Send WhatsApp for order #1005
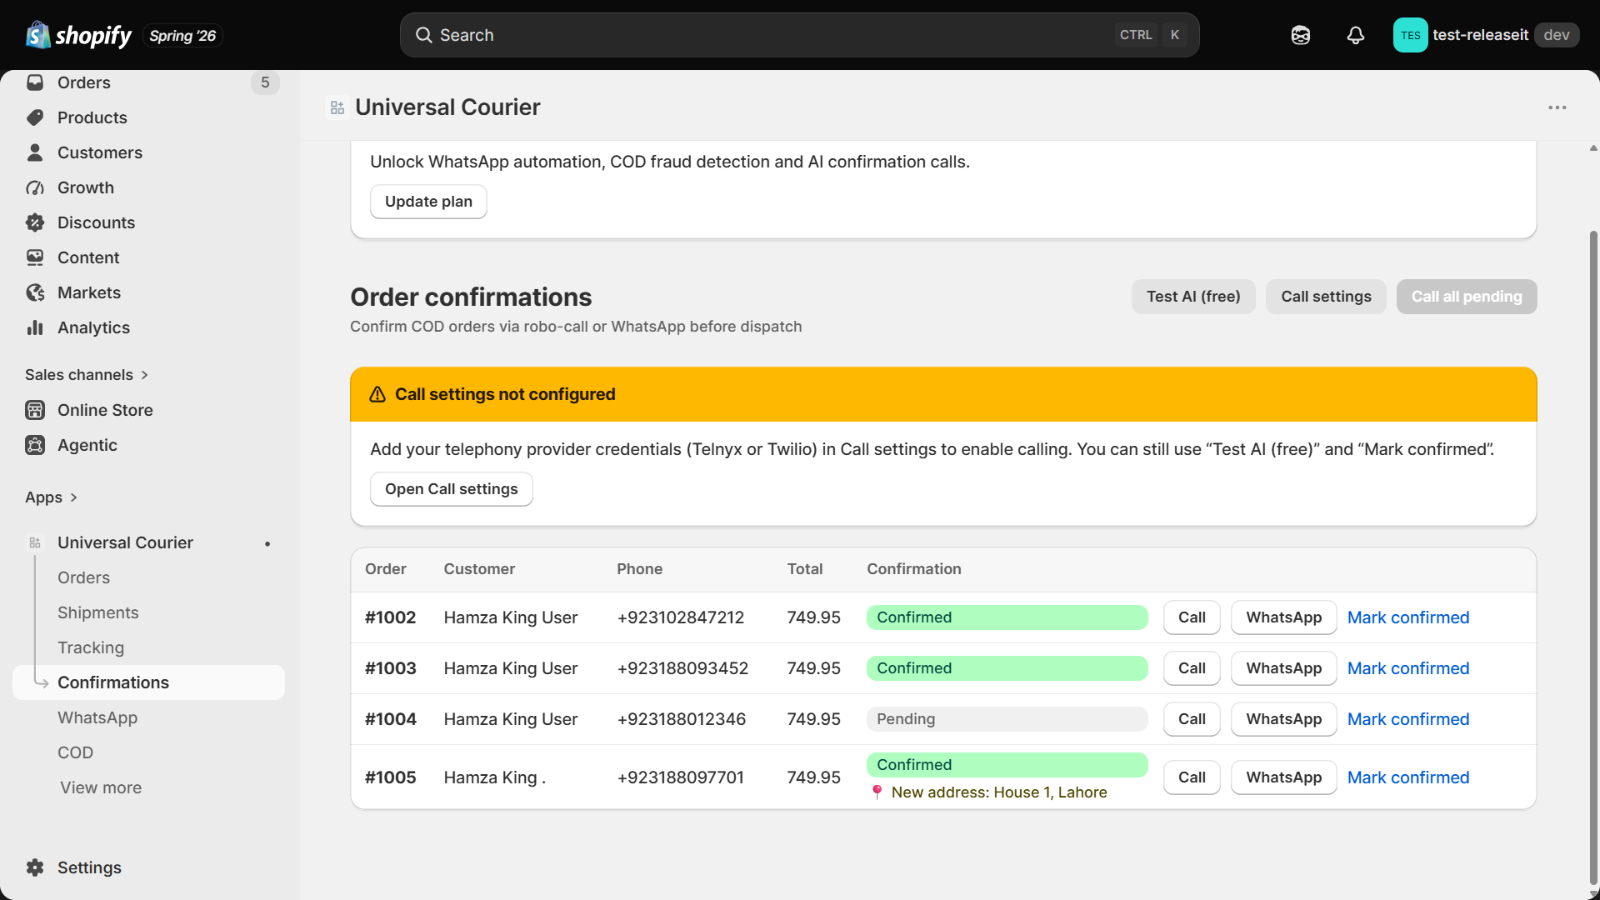The width and height of the screenshot is (1600, 900). (x=1284, y=777)
